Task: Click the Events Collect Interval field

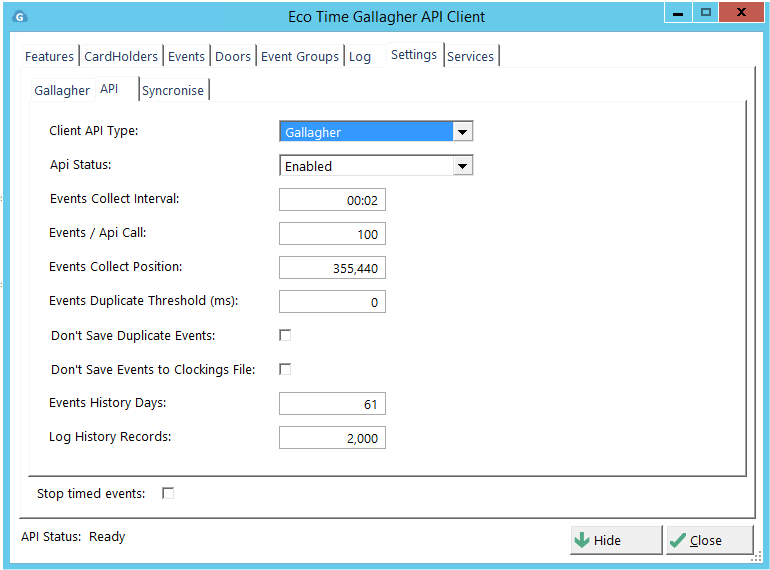Action: (332, 200)
